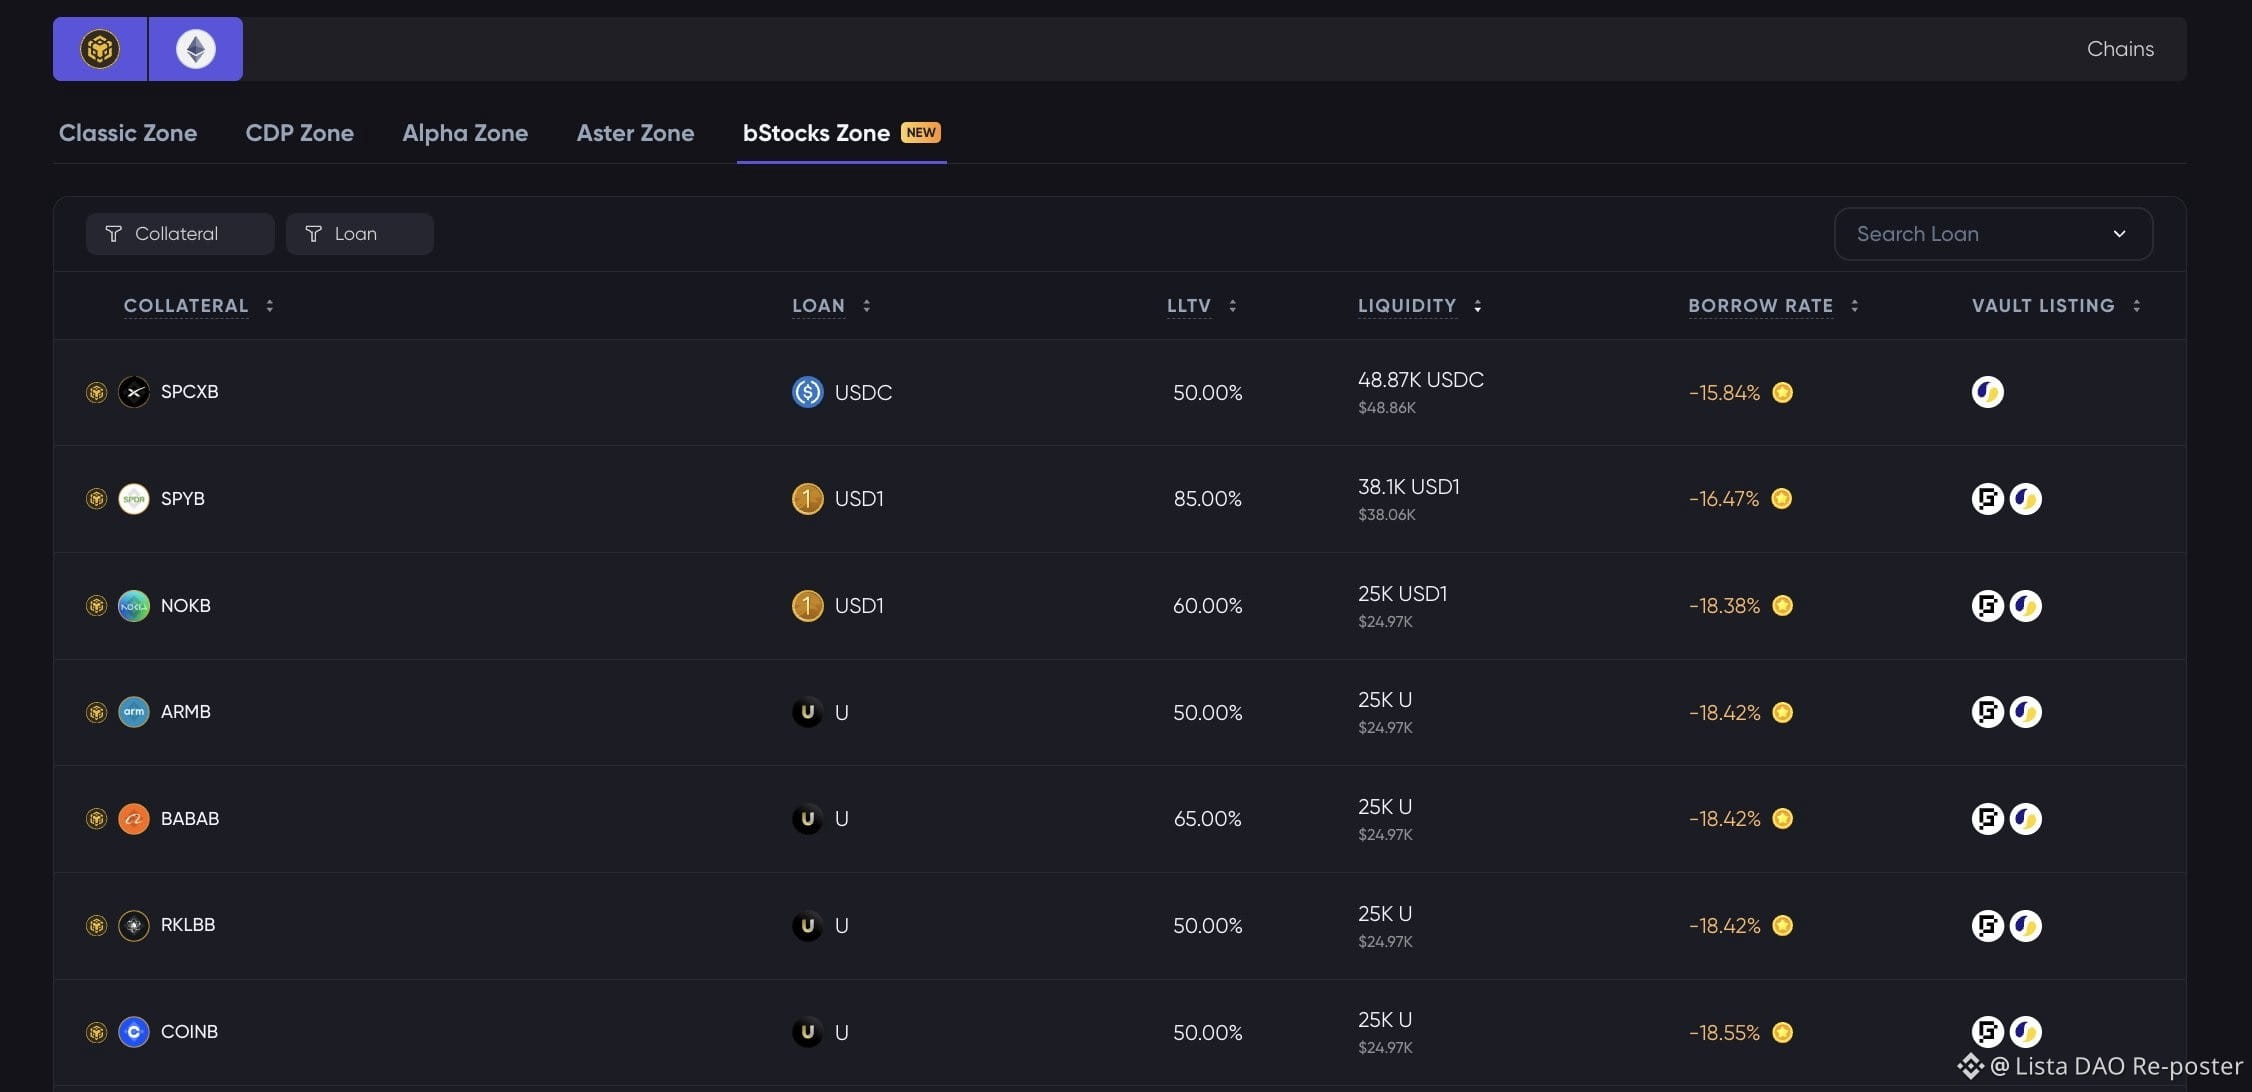
Task: Select the bStocks Zone tab
Action: 841,133
